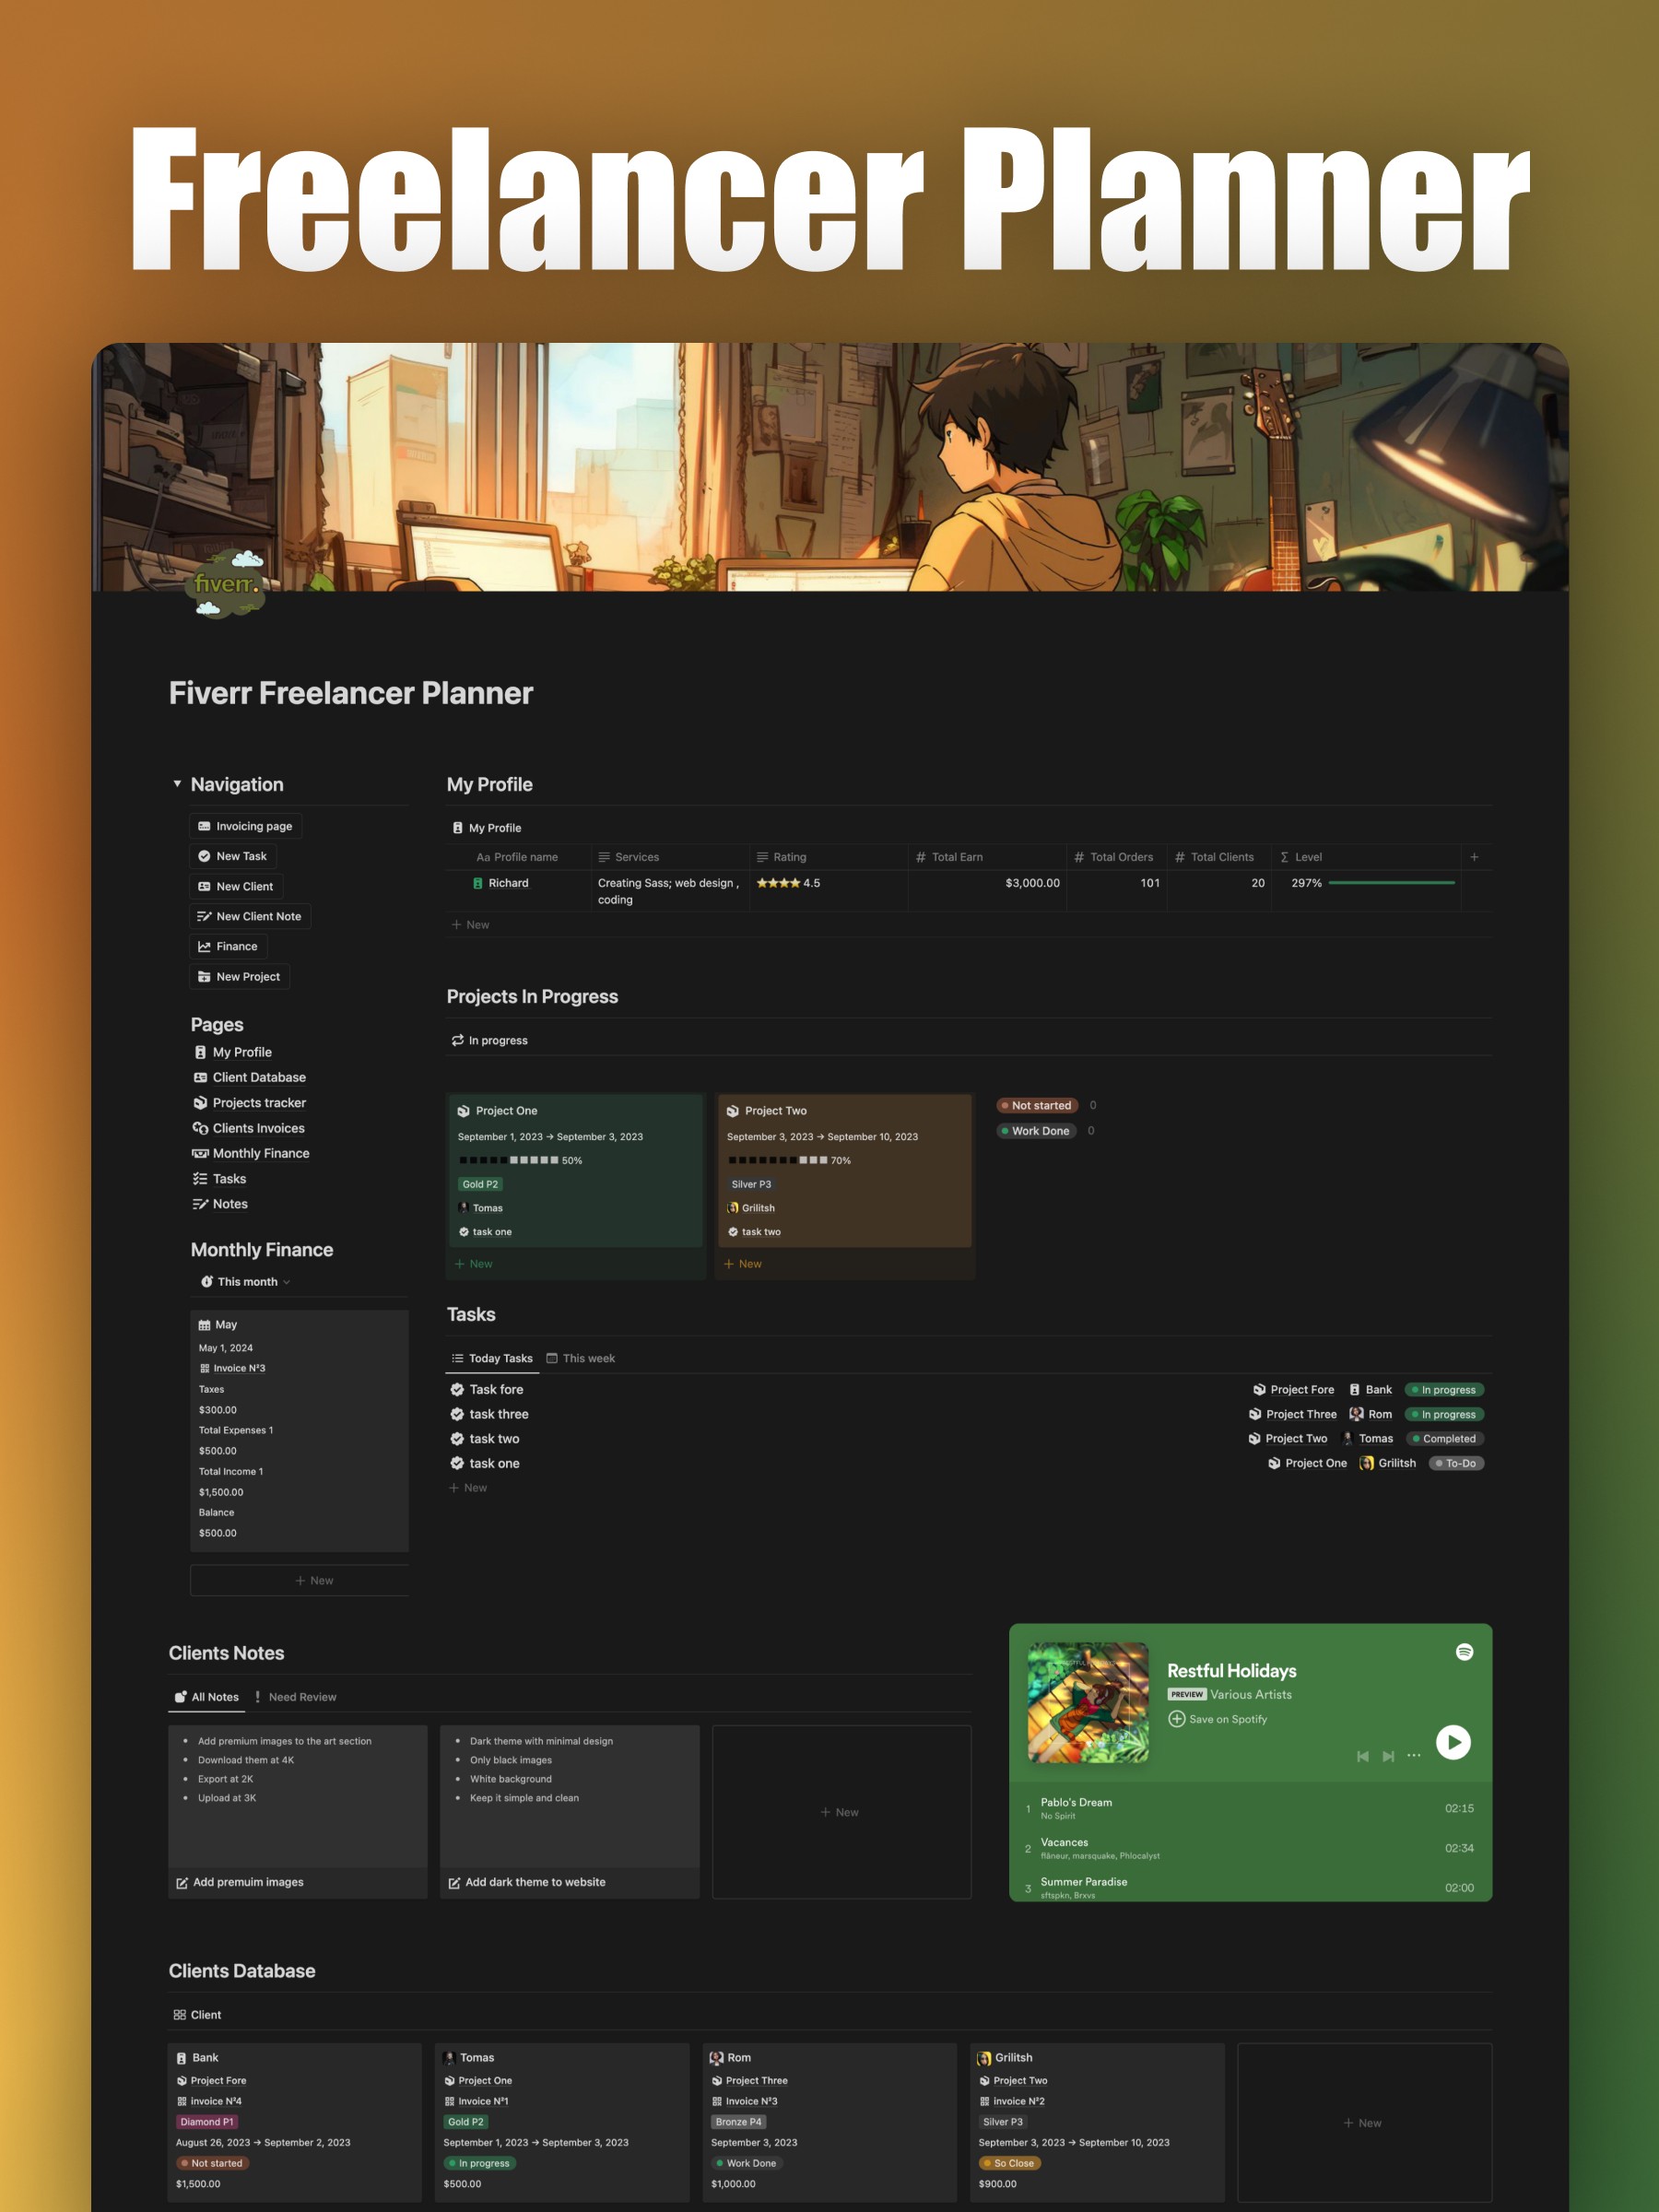Open Invoice N°3 in May card

232,1368
